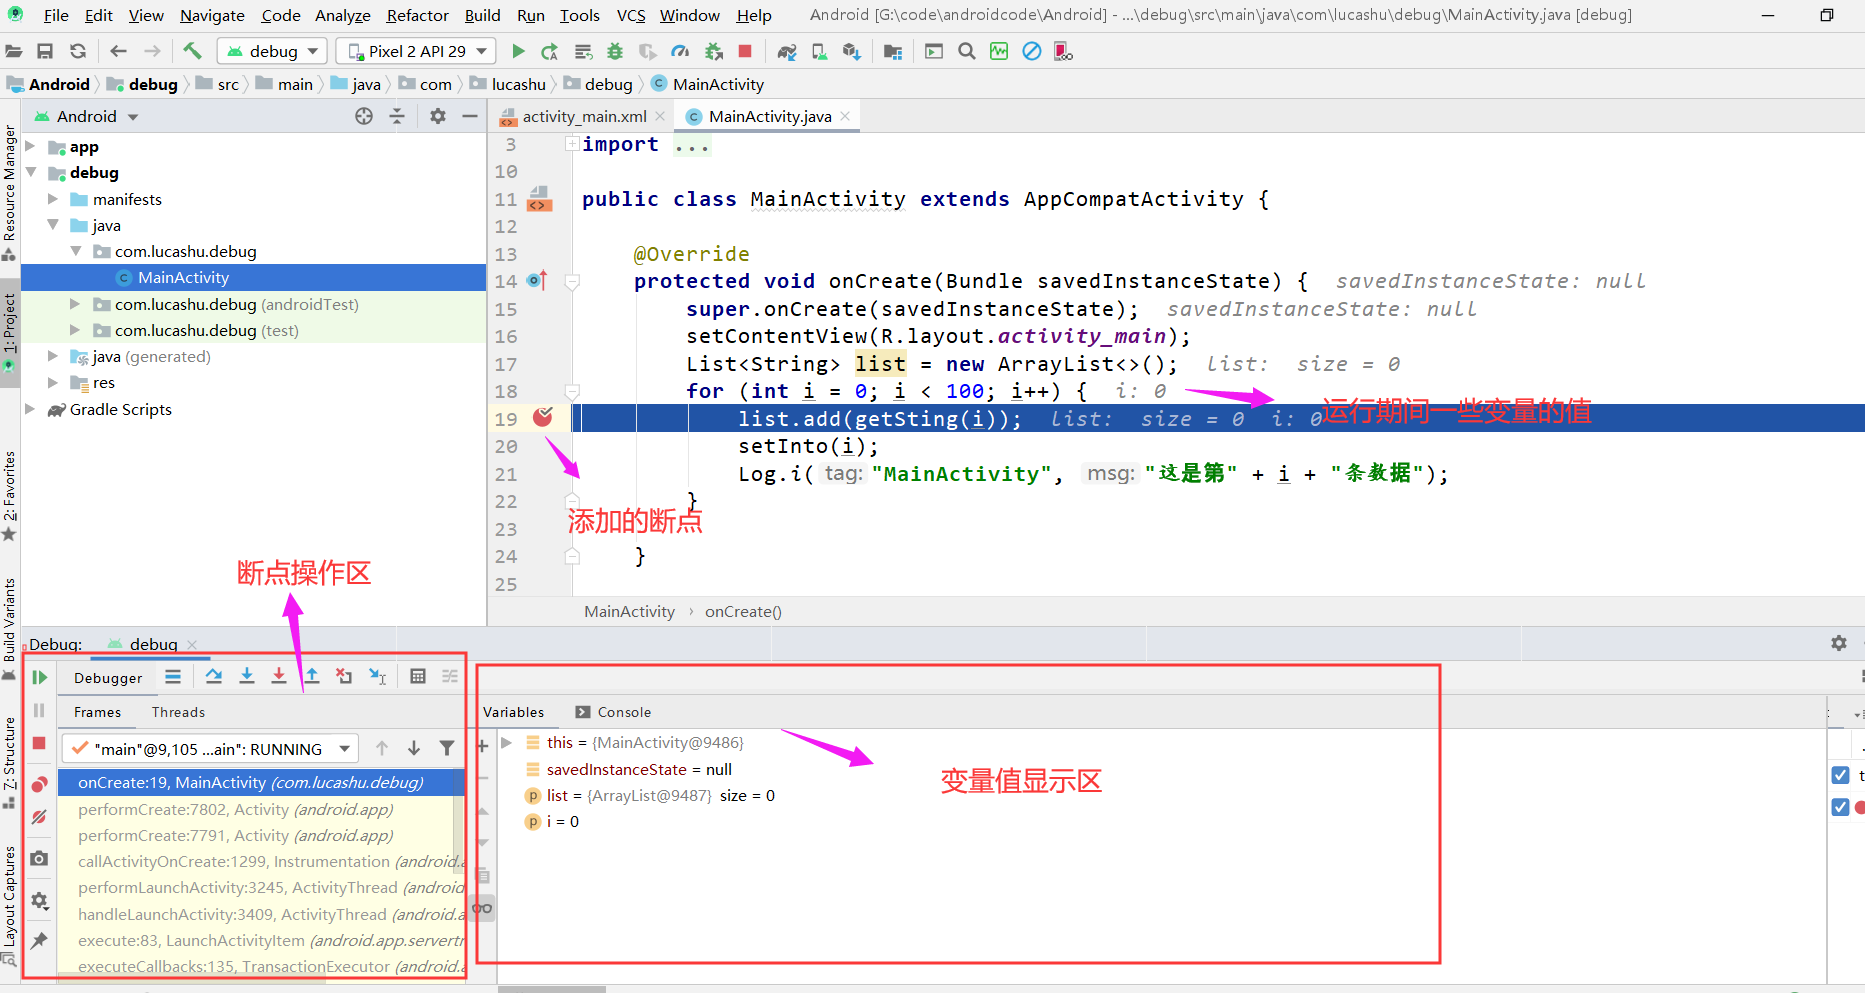Viewport: 1865px width, 993px height.
Task: Click the Profile app gauge icon
Action: pos(680,51)
